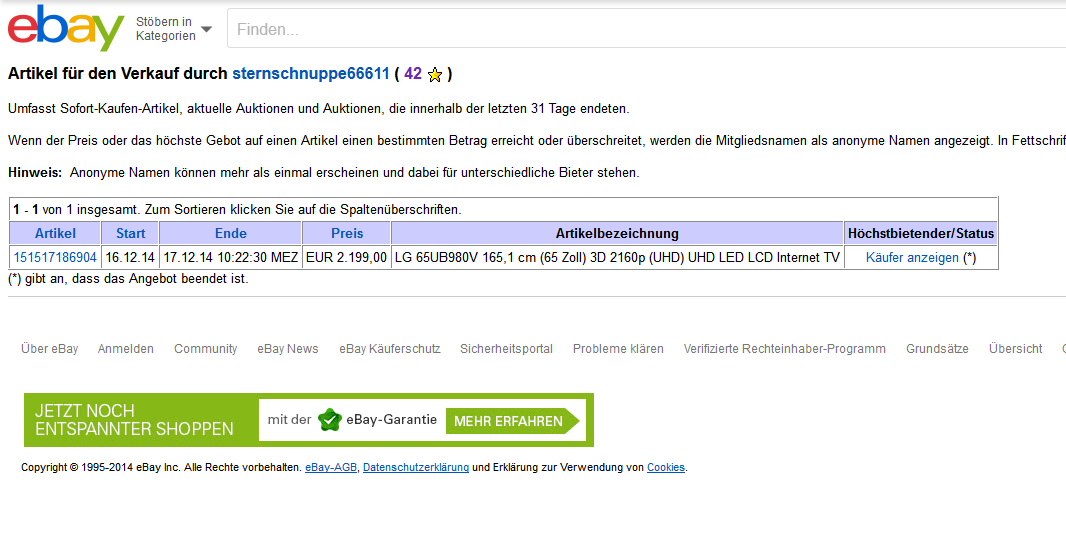Open Datenschutzerklärung link
1066x553 pixels.
pos(415,467)
